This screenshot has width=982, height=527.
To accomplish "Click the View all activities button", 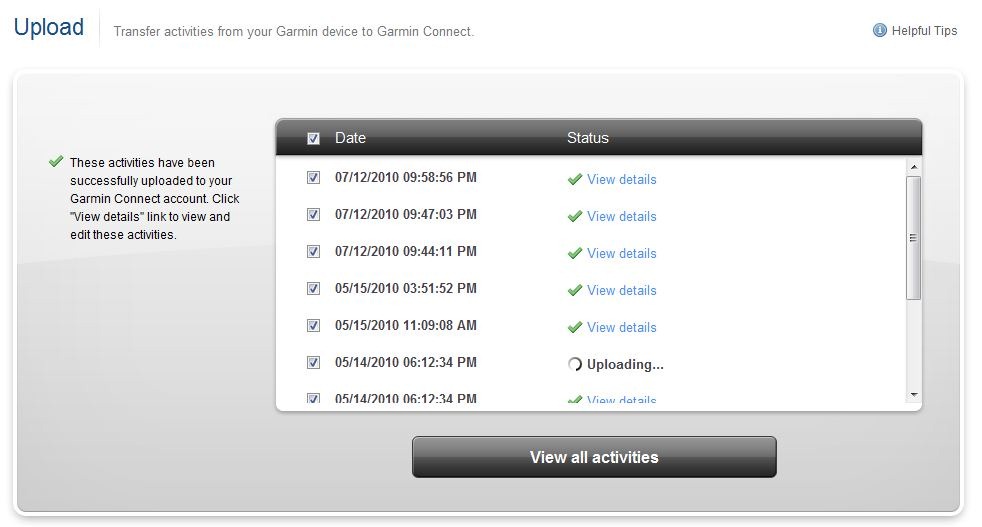I will pos(594,457).
